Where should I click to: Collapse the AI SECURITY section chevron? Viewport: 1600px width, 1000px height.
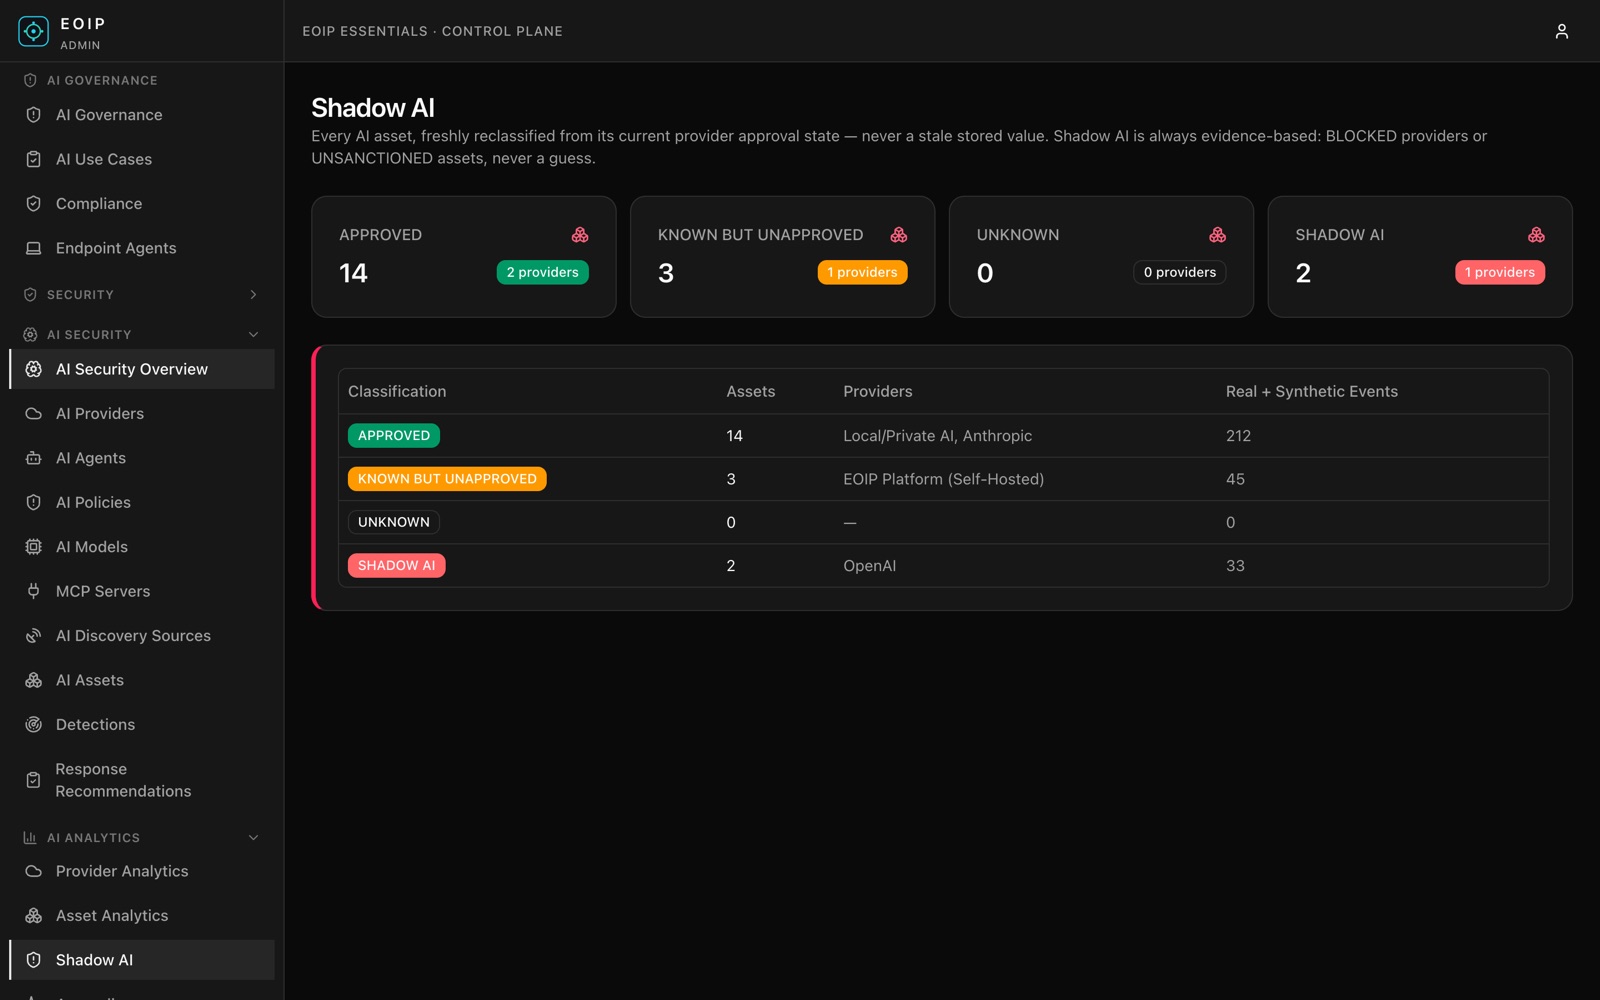click(x=253, y=335)
